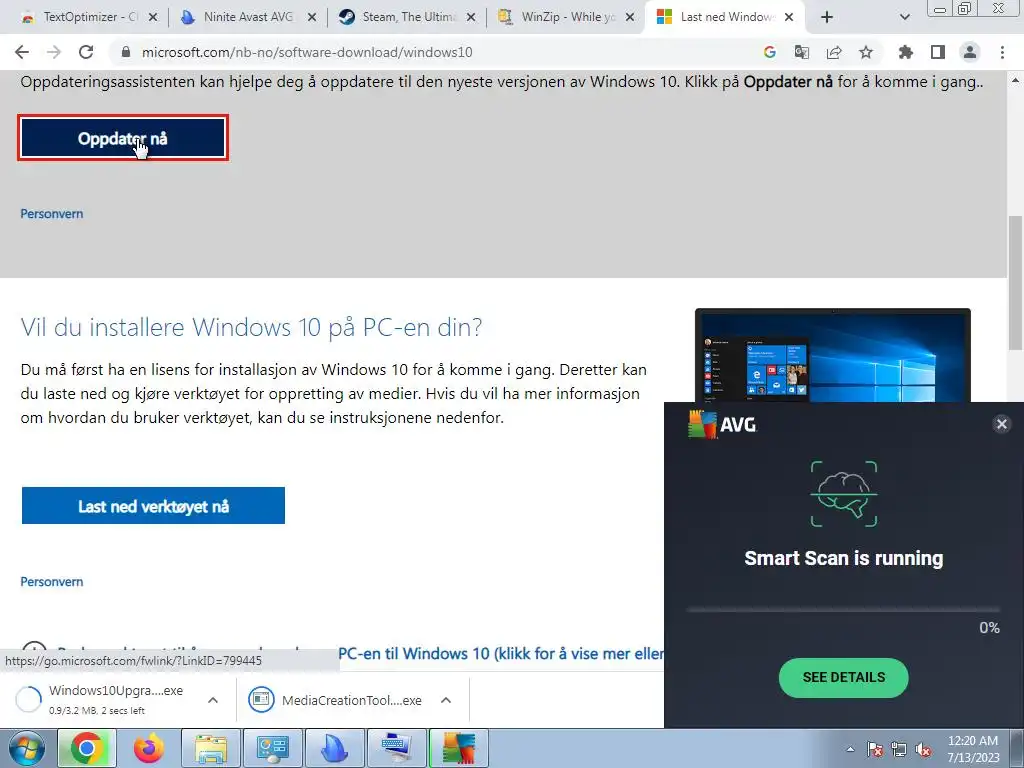Open the Personvern link under Last ned verktøyet

click(52, 581)
